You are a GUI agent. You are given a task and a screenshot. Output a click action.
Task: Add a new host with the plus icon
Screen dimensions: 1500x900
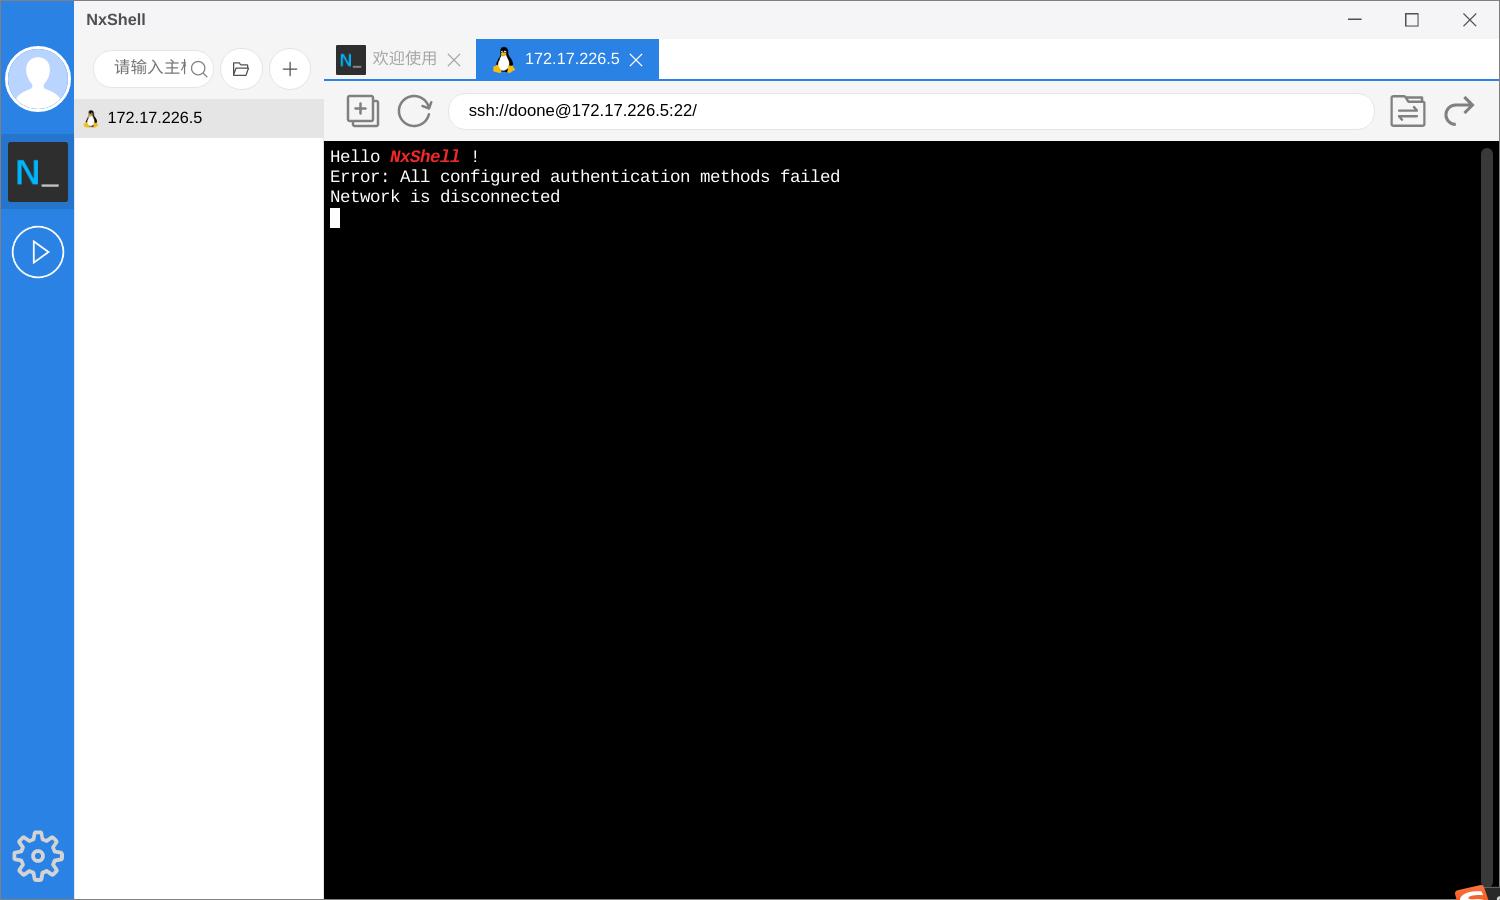[290, 68]
